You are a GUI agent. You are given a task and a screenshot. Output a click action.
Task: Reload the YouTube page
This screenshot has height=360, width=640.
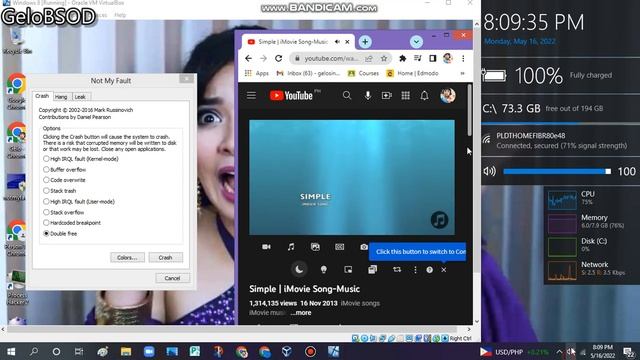(278, 58)
